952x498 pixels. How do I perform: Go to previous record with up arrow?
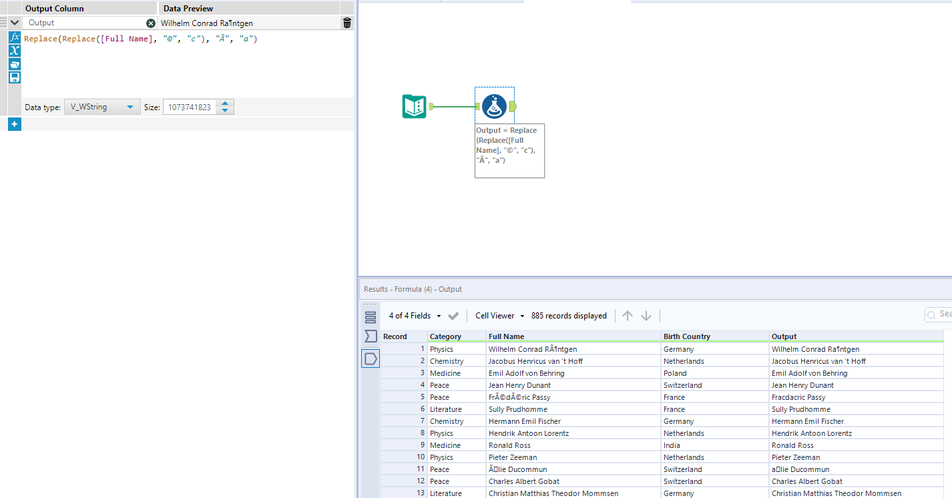pos(627,316)
